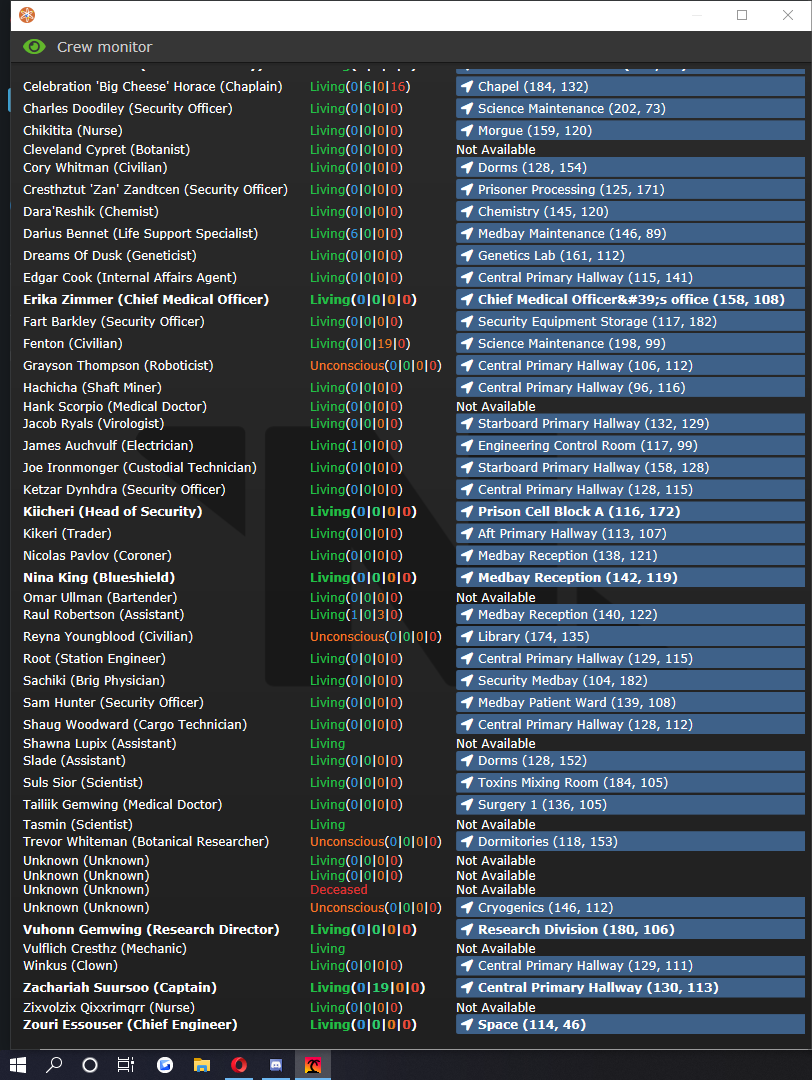
Task: Launch Opera browser from the taskbar
Action: click(x=239, y=1064)
